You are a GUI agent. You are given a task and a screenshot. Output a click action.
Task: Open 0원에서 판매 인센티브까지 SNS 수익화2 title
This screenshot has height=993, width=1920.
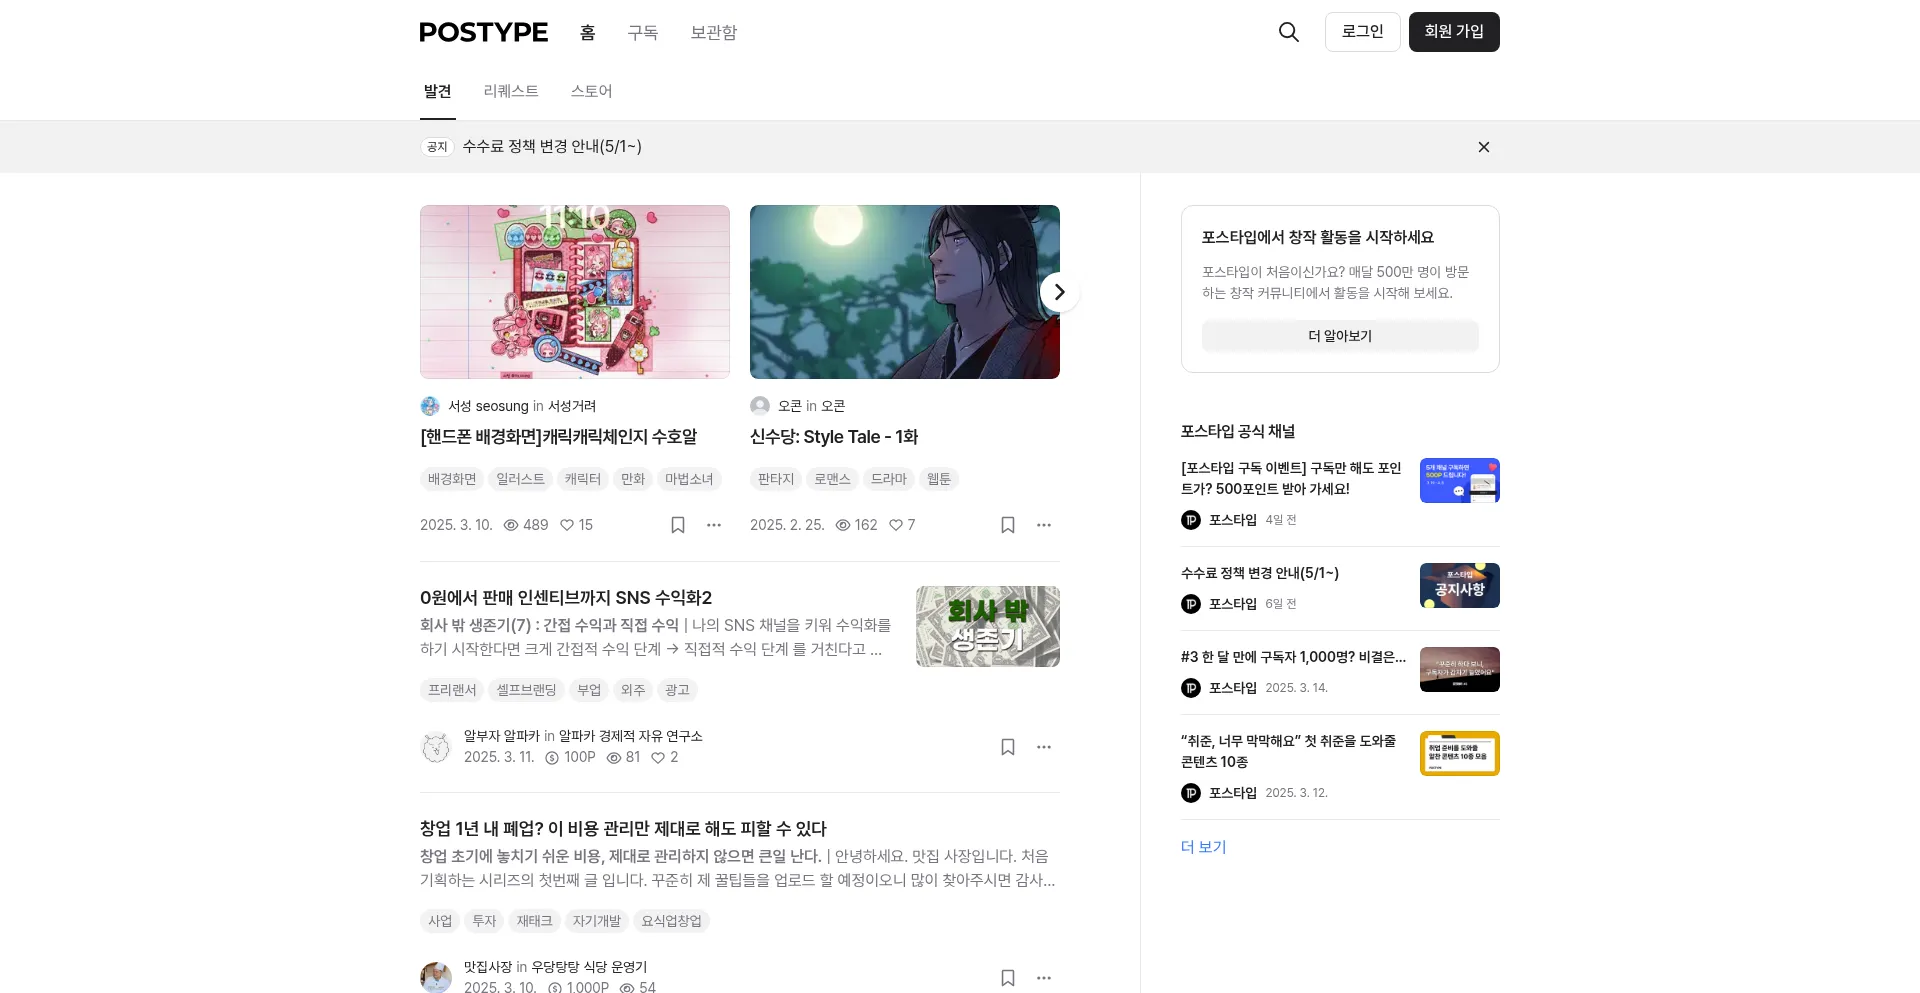coord(566,598)
